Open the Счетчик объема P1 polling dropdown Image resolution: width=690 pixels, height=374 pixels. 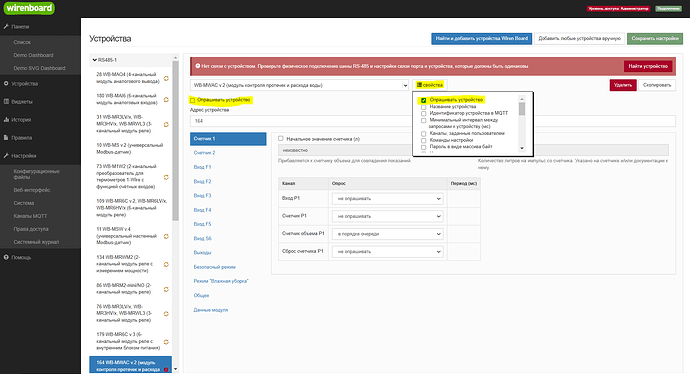[388, 234]
